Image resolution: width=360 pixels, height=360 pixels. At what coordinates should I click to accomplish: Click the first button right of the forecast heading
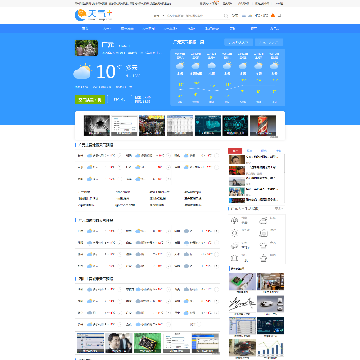click(x=239, y=42)
